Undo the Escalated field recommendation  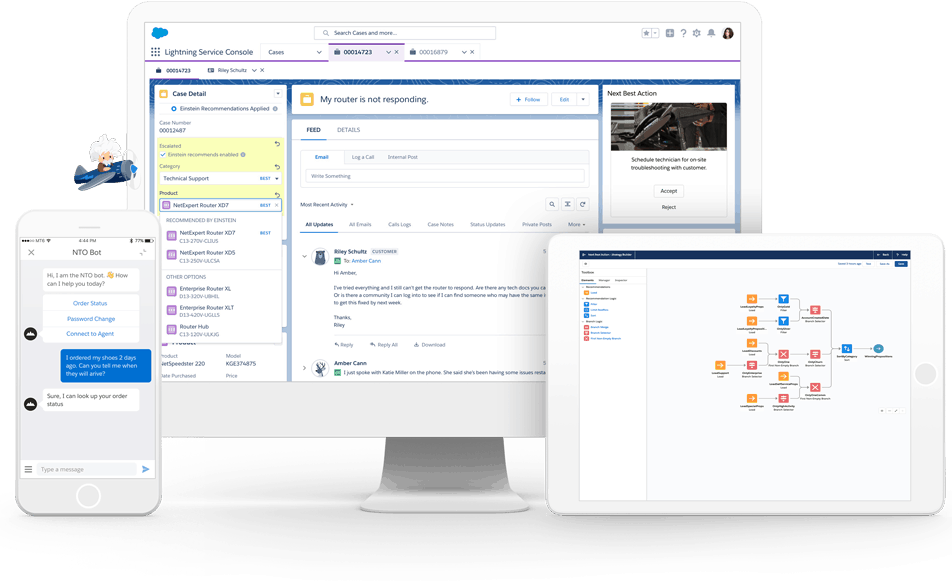coord(277,144)
